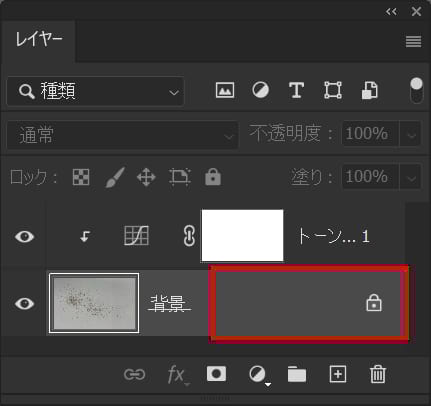Hide the トーン...1 curves layer
This screenshot has height=406, width=431.
24,237
